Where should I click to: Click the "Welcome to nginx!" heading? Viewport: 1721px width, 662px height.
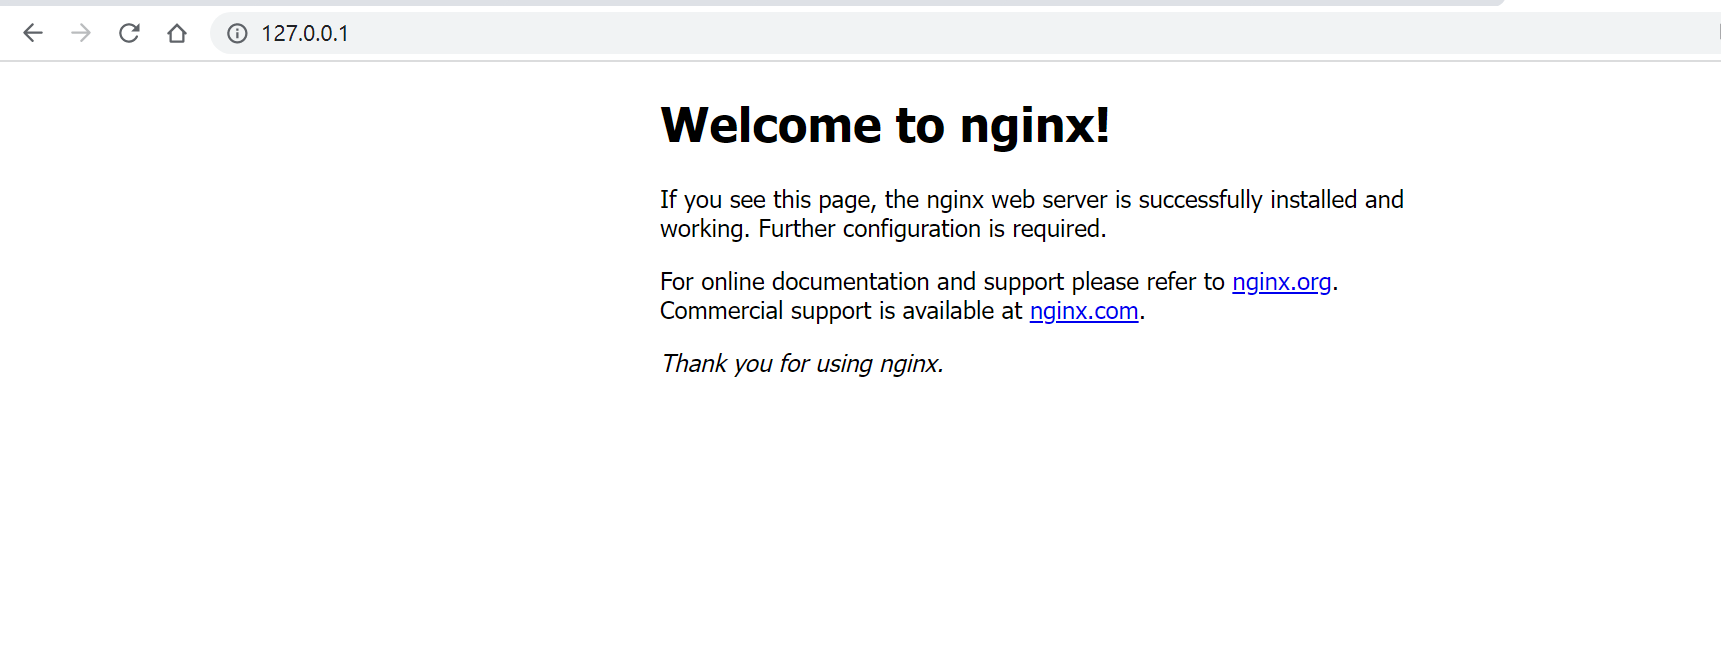(x=885, y=125)
